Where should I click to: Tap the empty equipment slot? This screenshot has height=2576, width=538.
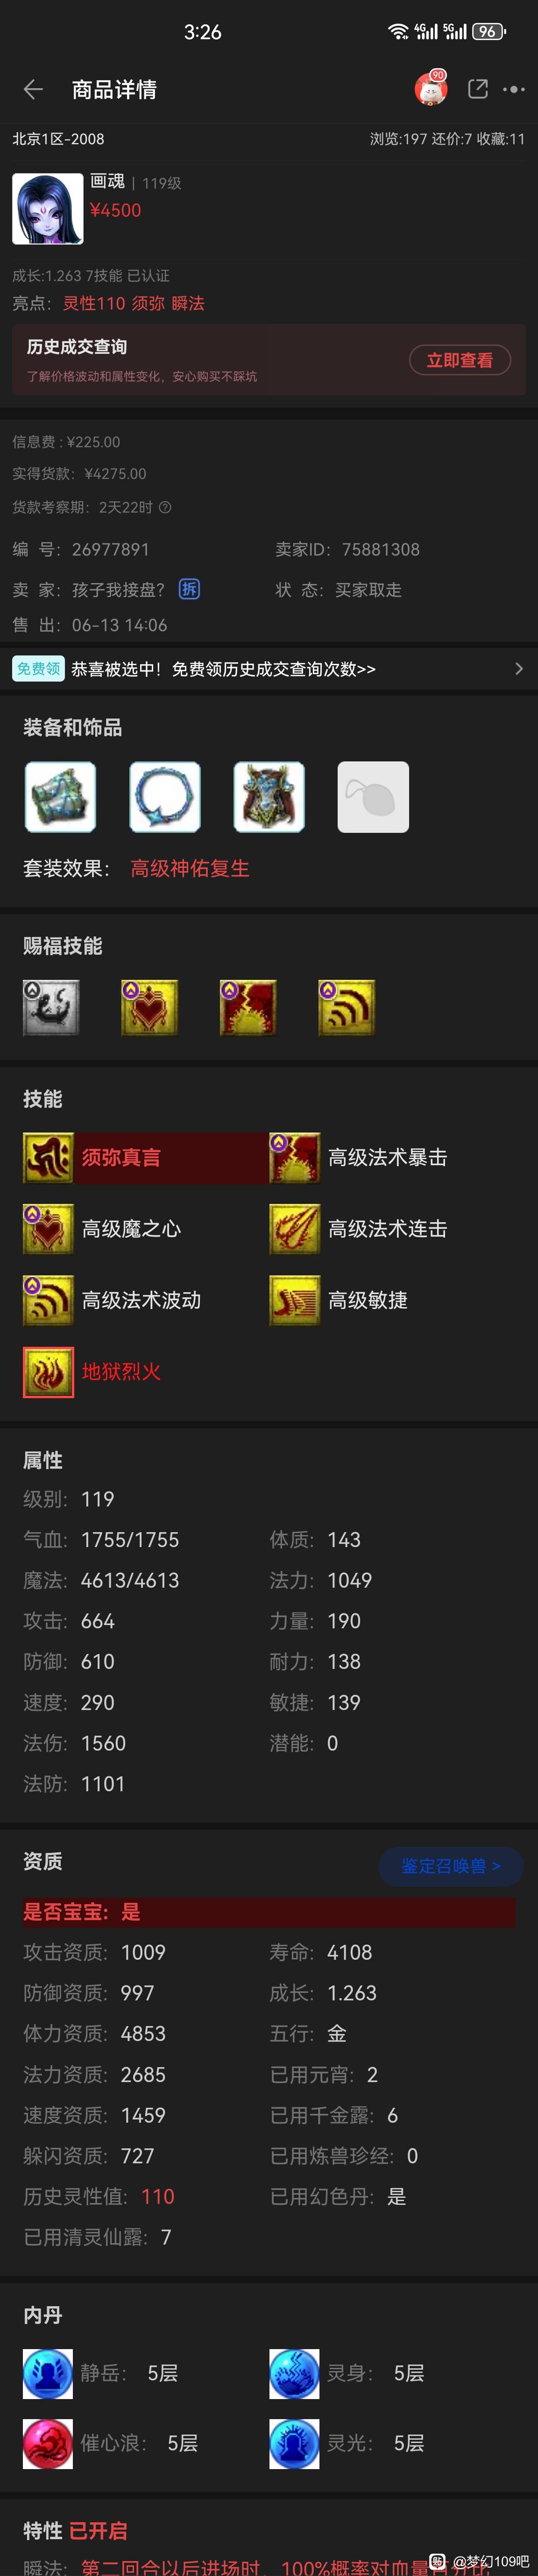[373, 797]
